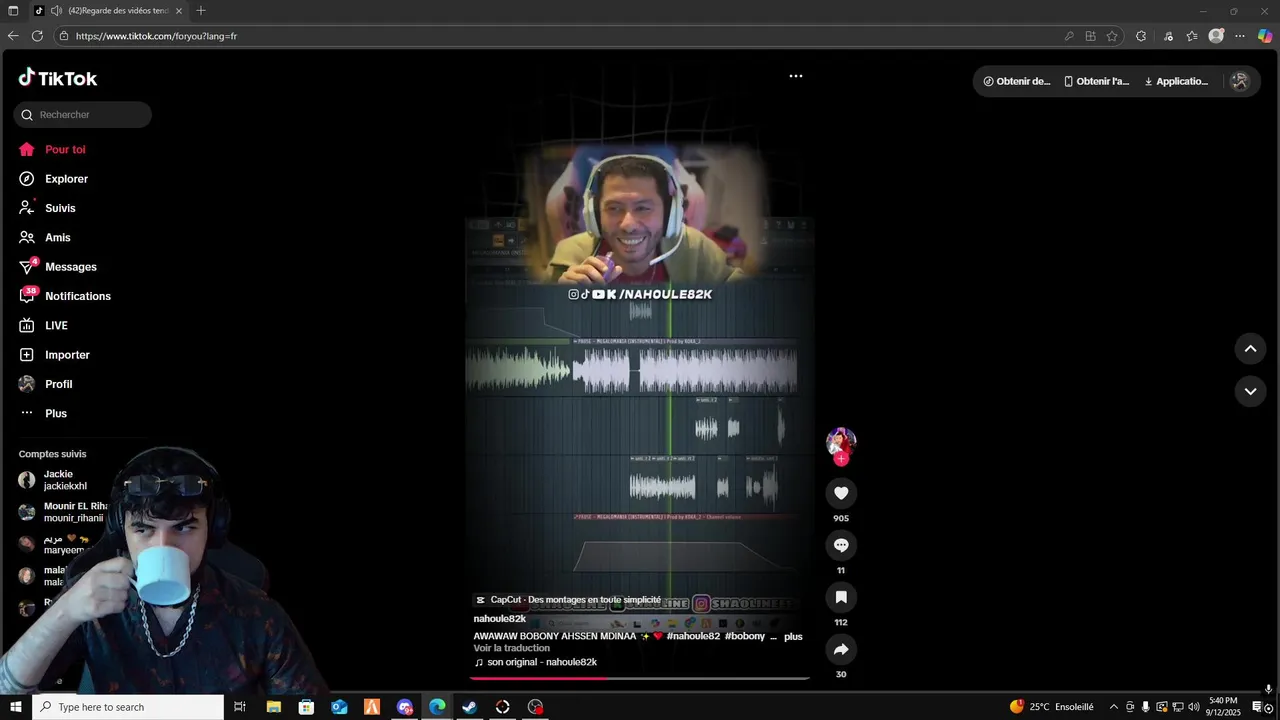Image resolution: width=1280 pixels, height=720 pixels.
Task: Open the CapCut anchor link
Action: point(568,600)
